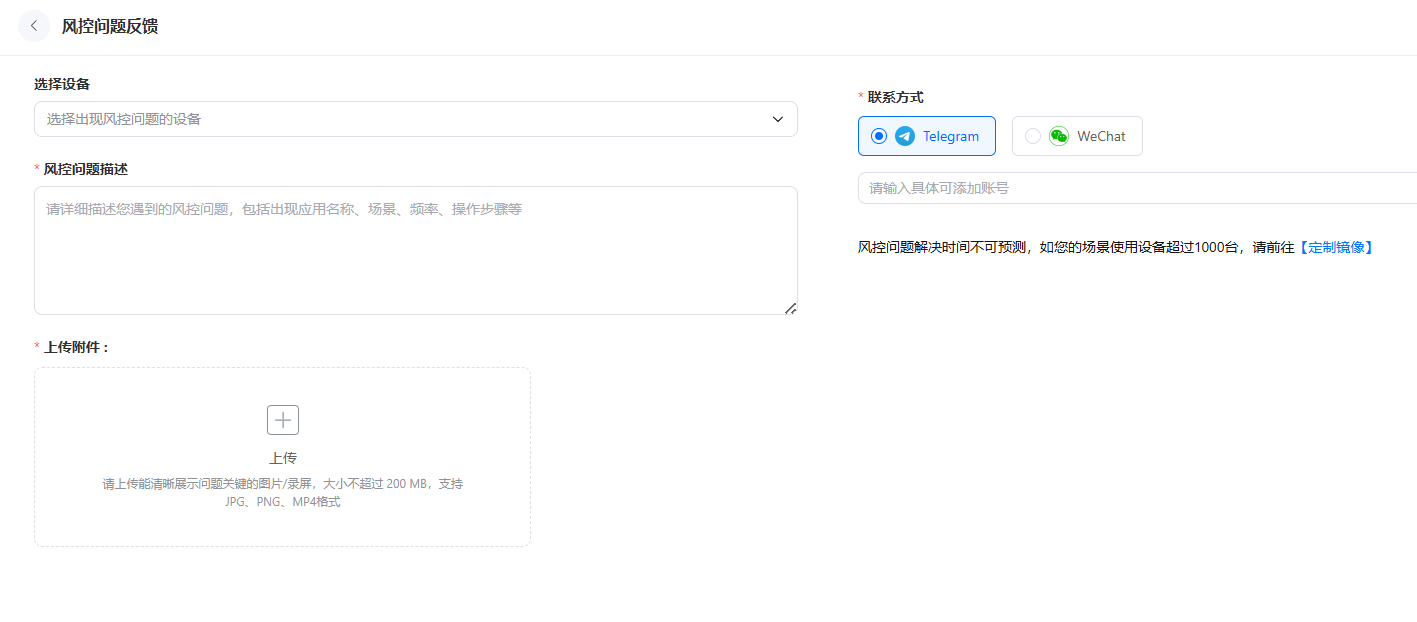The width and height of the screenshot is (1417, 622).
Task: Open the 【定制镜像】 link
Action: coord(1335,247)
